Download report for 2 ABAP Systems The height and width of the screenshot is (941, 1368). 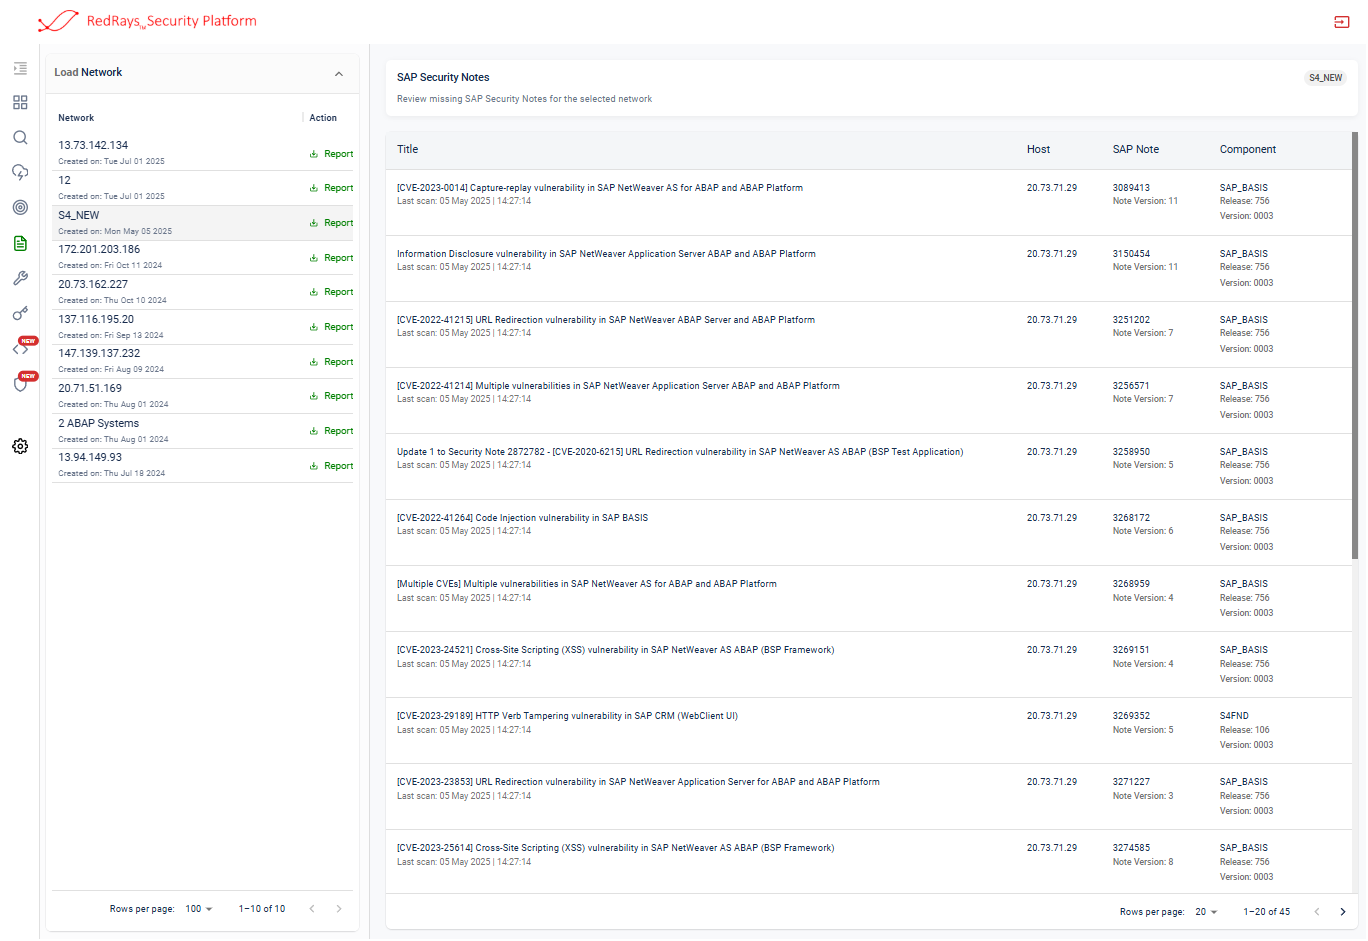[331, 431]
